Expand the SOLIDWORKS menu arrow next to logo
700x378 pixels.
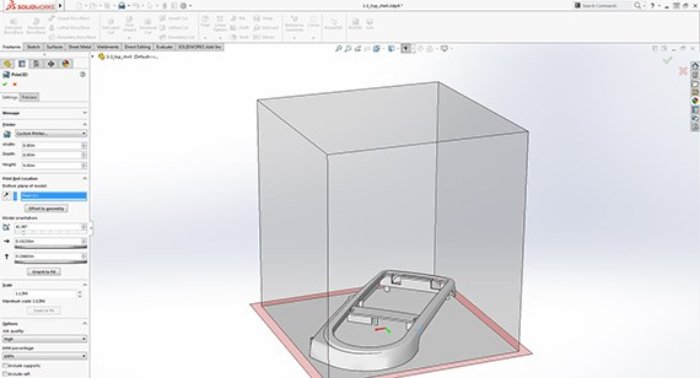coord(60,6)
